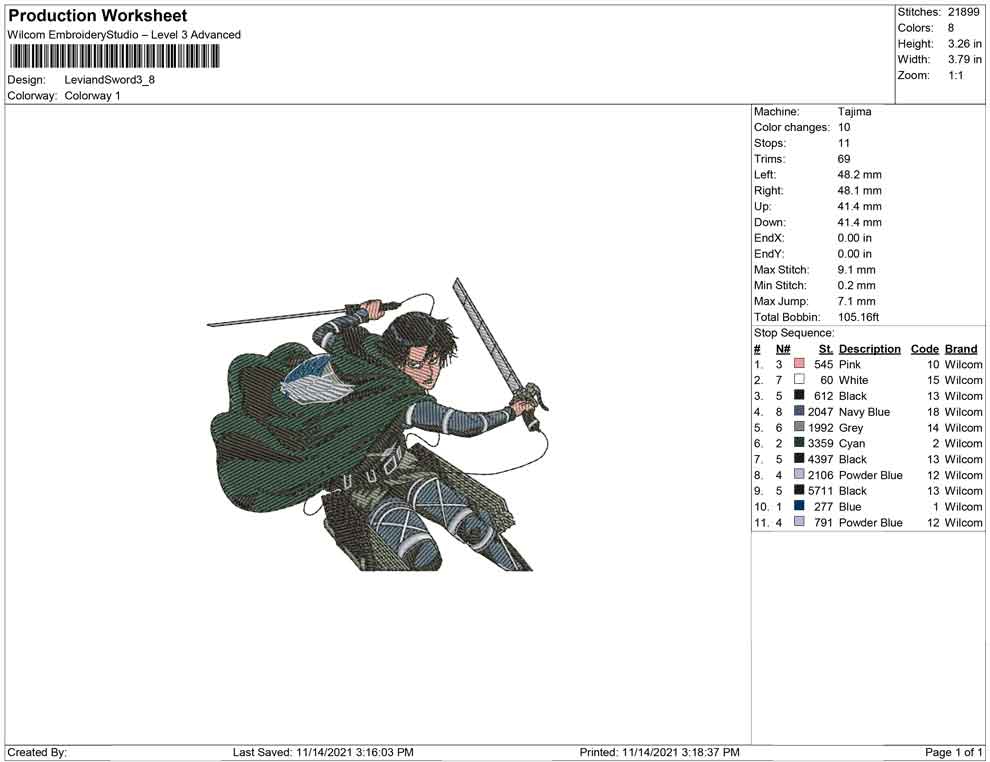Screen dimensions: 990x762
Task: Click the Right value 48.1 mm
Action: tap(859, 191)
